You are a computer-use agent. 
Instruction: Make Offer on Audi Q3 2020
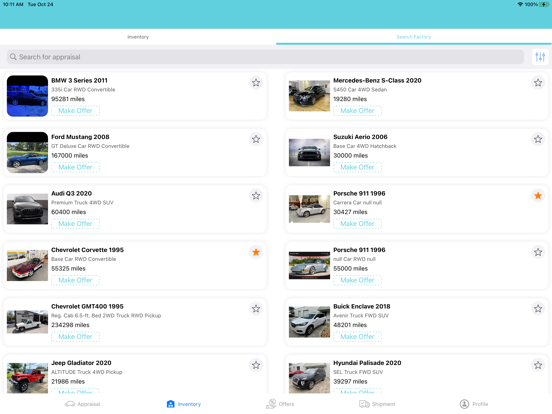point(75,224)
